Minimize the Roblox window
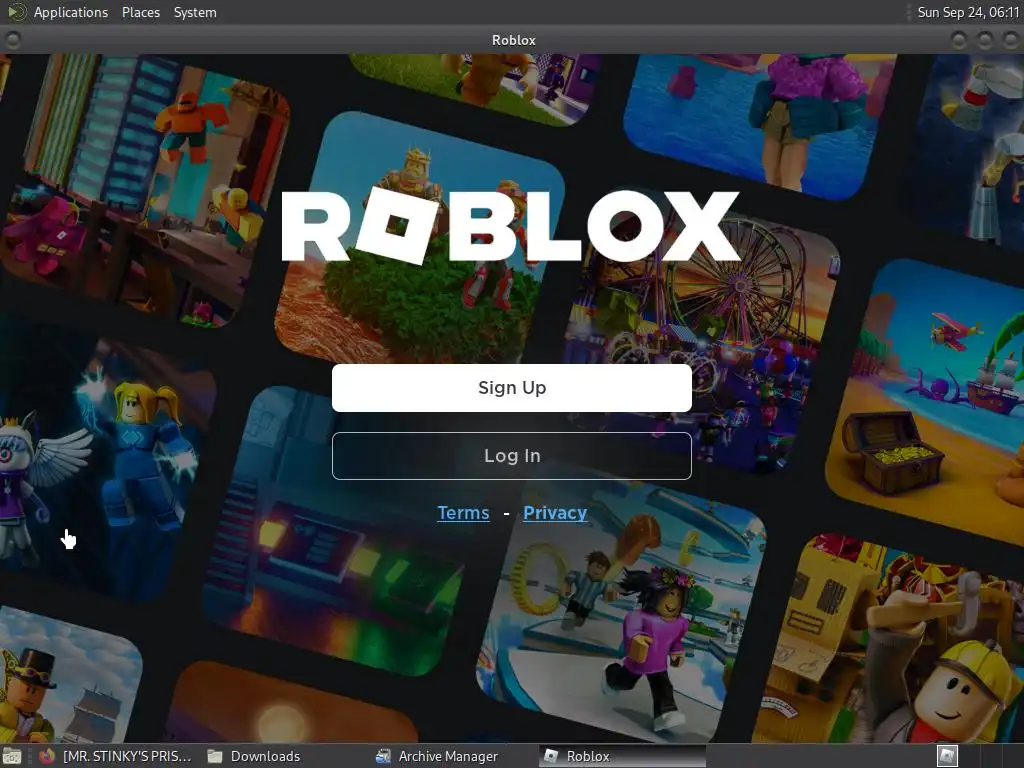This screenshot has width=1024, height=768. [959, 40]
